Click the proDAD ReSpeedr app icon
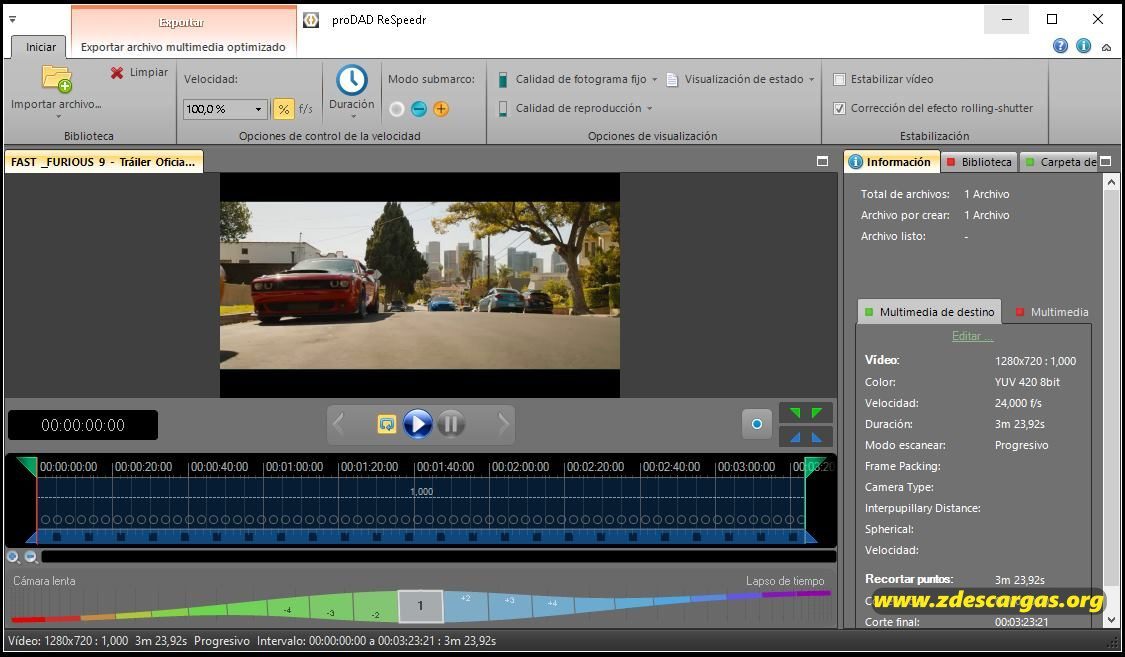Viewport: 1125px width, 657px height. tap(311, 20)
